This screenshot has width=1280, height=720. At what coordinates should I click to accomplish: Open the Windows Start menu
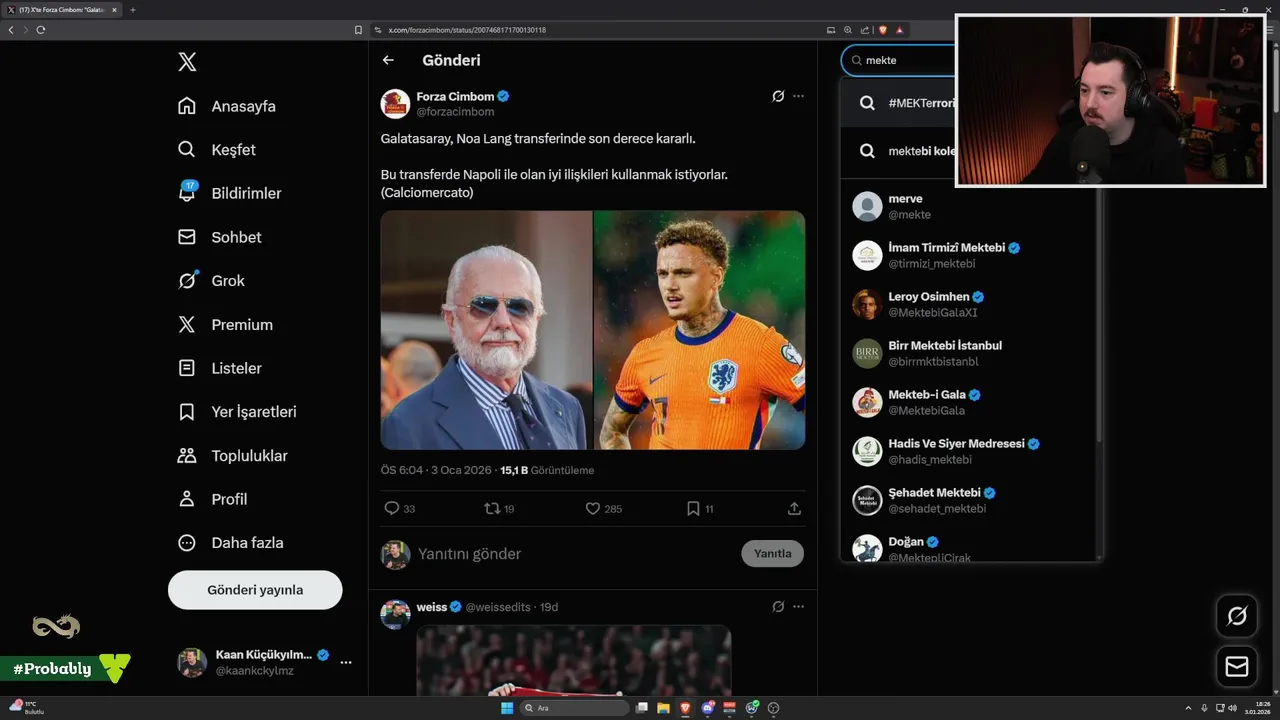pyautogui.click(x=507, y=708)
